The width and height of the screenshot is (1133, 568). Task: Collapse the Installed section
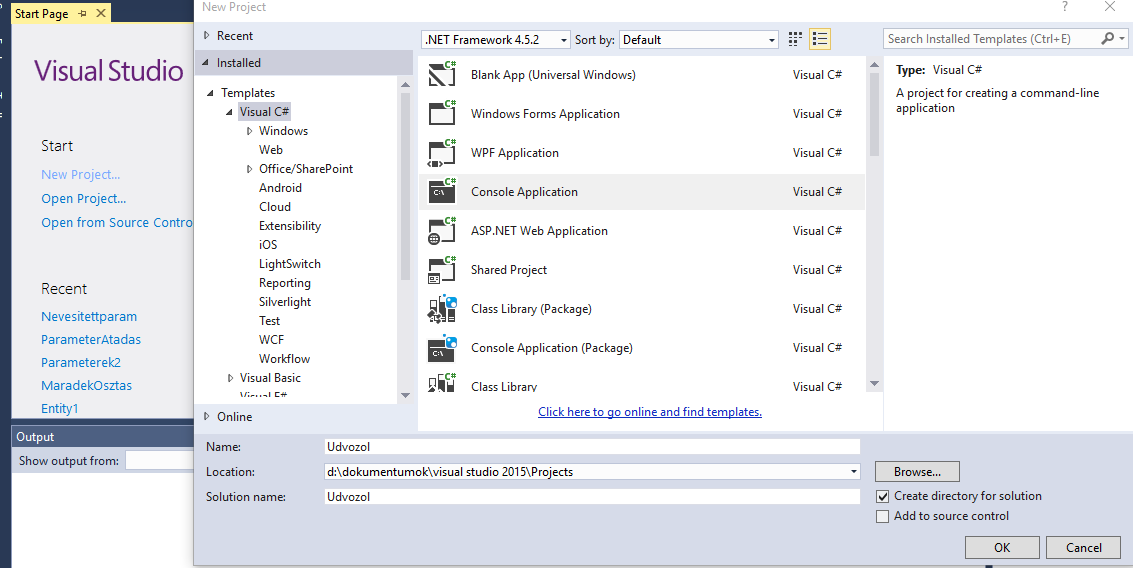(x=206, y=63)
